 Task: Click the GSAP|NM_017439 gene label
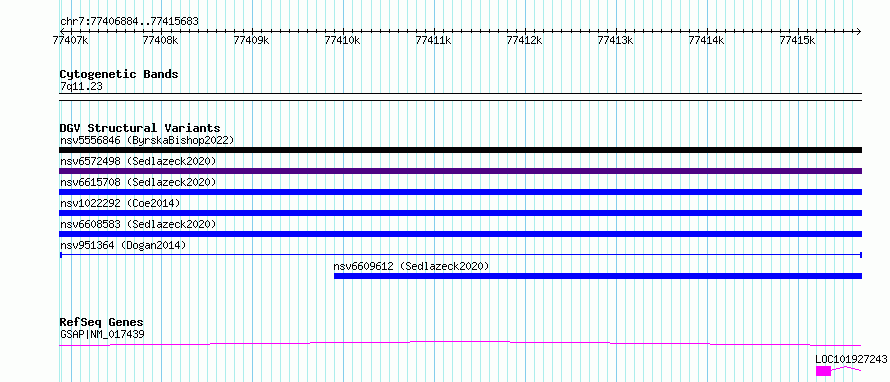102,334
